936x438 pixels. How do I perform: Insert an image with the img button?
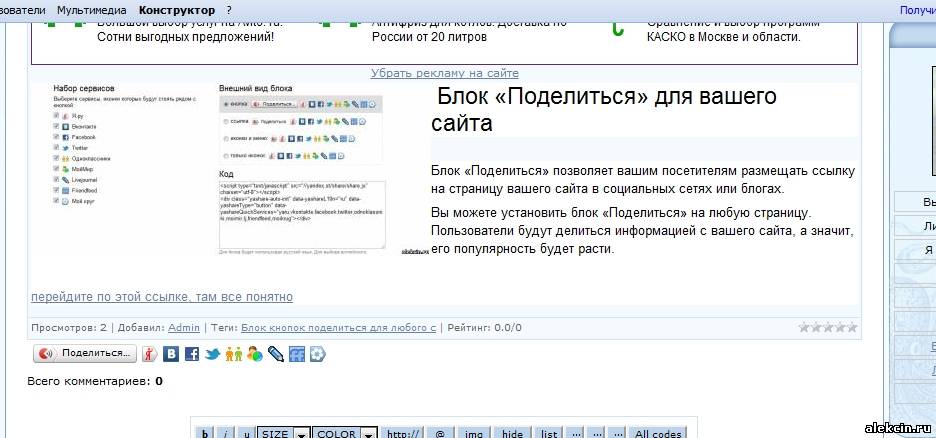click(x=474, y=433)
